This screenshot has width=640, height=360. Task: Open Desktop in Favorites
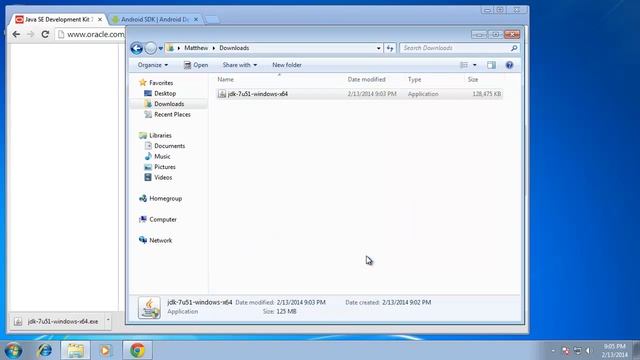(165, 93)
